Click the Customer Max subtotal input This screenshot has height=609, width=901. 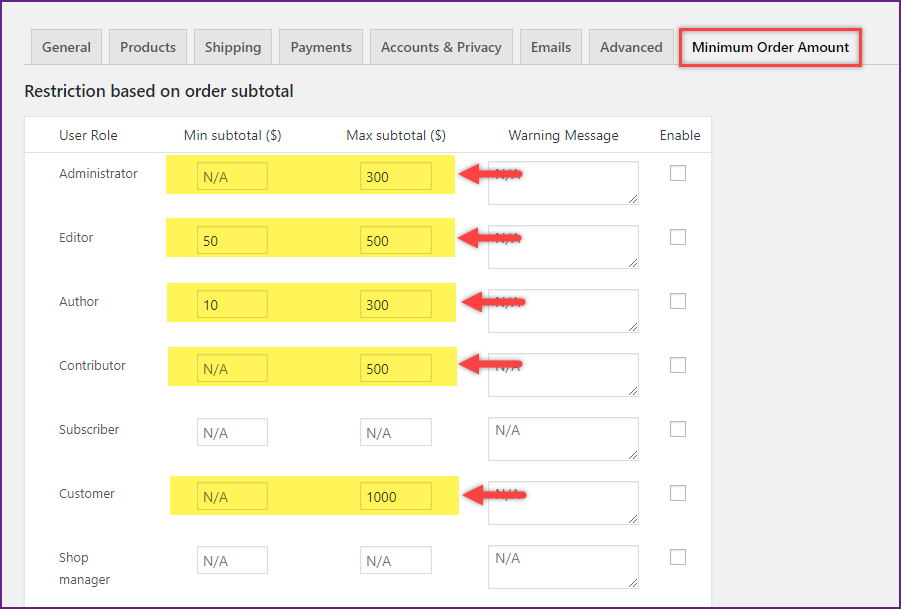coord(396,497)
